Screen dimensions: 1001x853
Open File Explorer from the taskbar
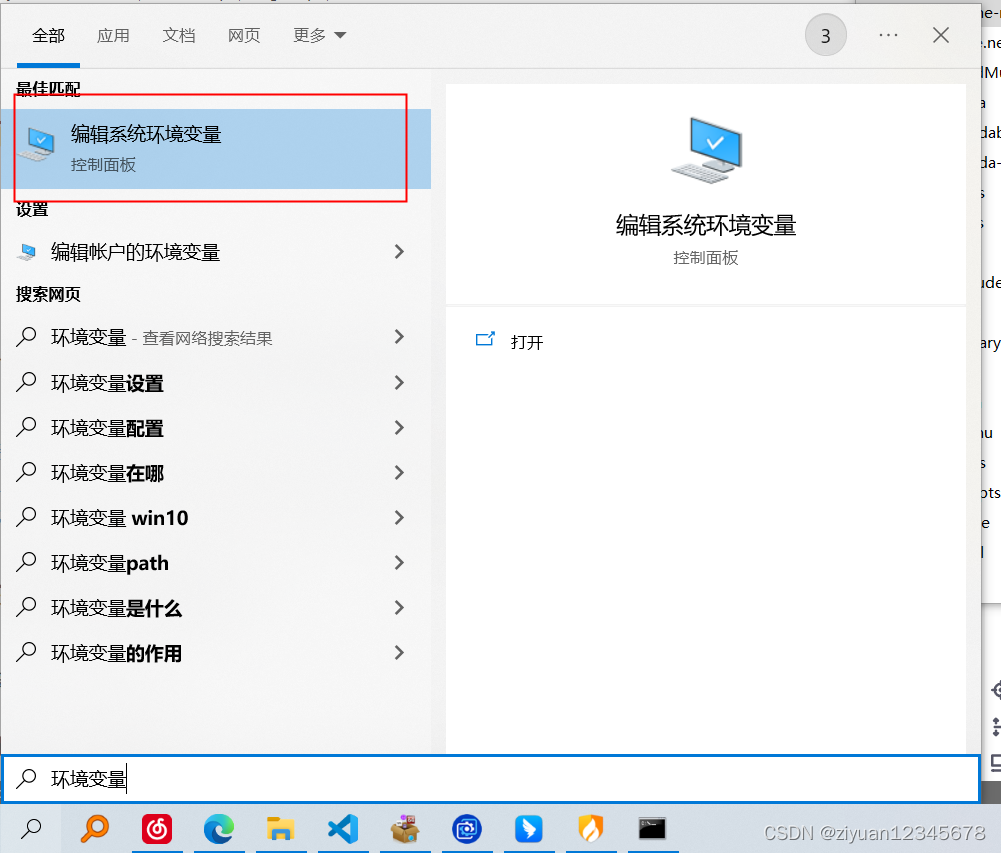281,829
